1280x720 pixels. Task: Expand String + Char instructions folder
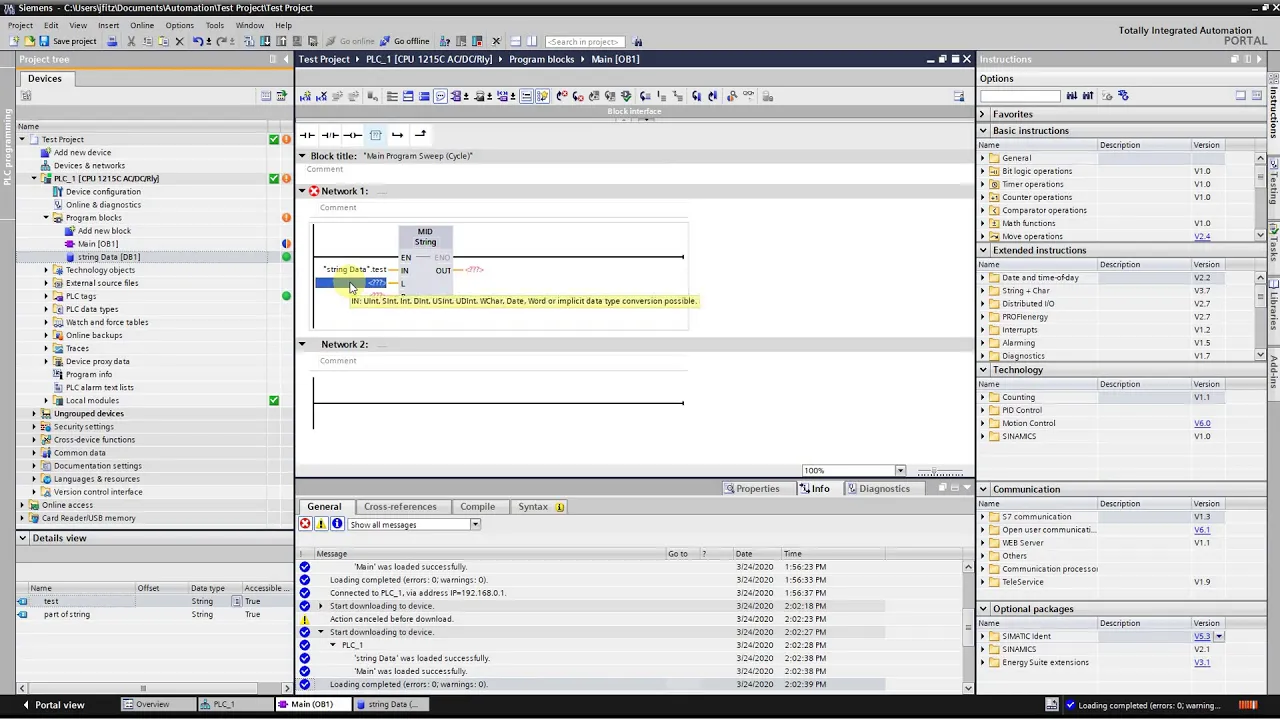(x=982, y=291)
